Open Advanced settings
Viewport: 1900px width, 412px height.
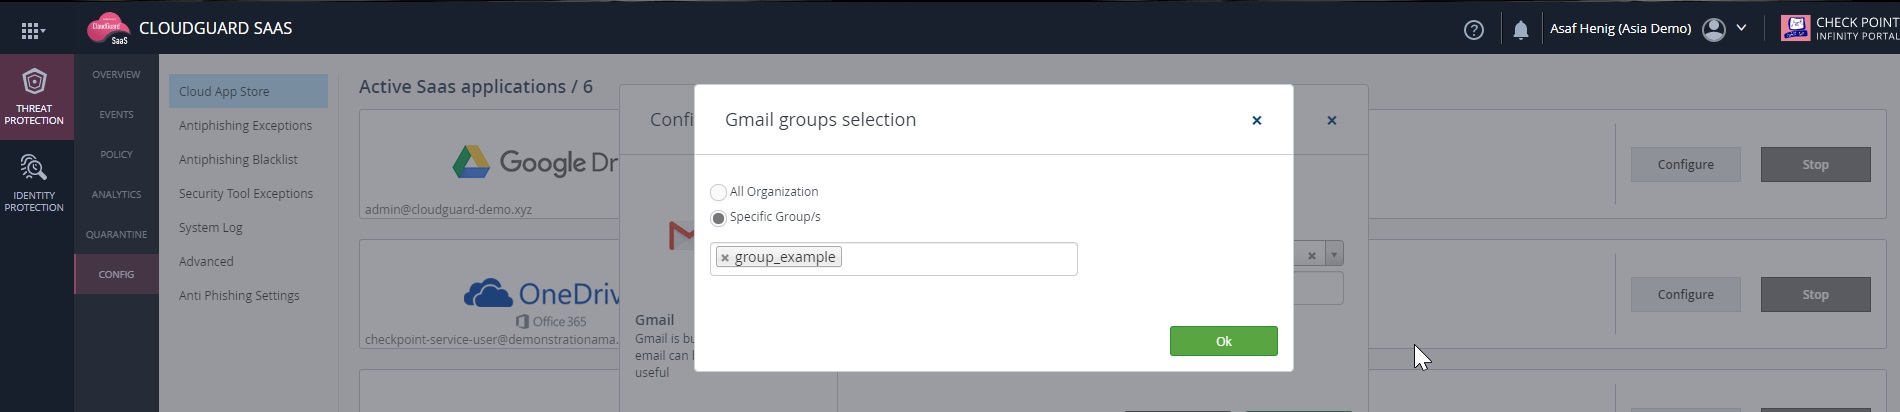206,262
